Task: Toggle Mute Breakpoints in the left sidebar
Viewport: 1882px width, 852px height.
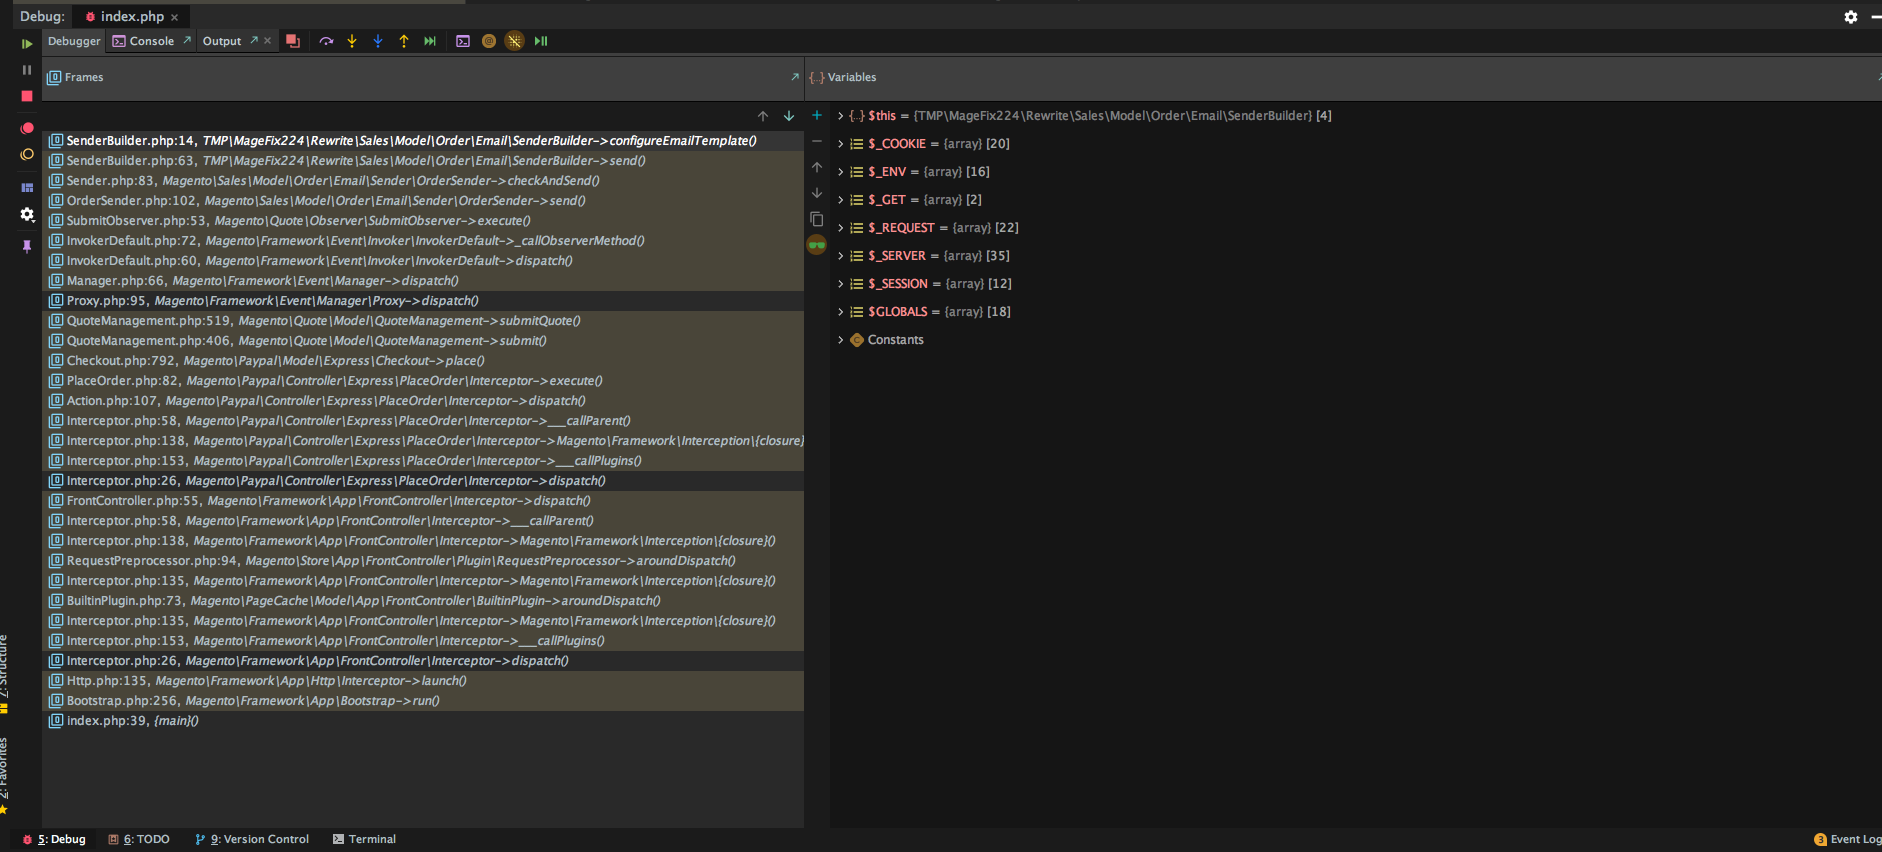Action: (x=27, y=154)
